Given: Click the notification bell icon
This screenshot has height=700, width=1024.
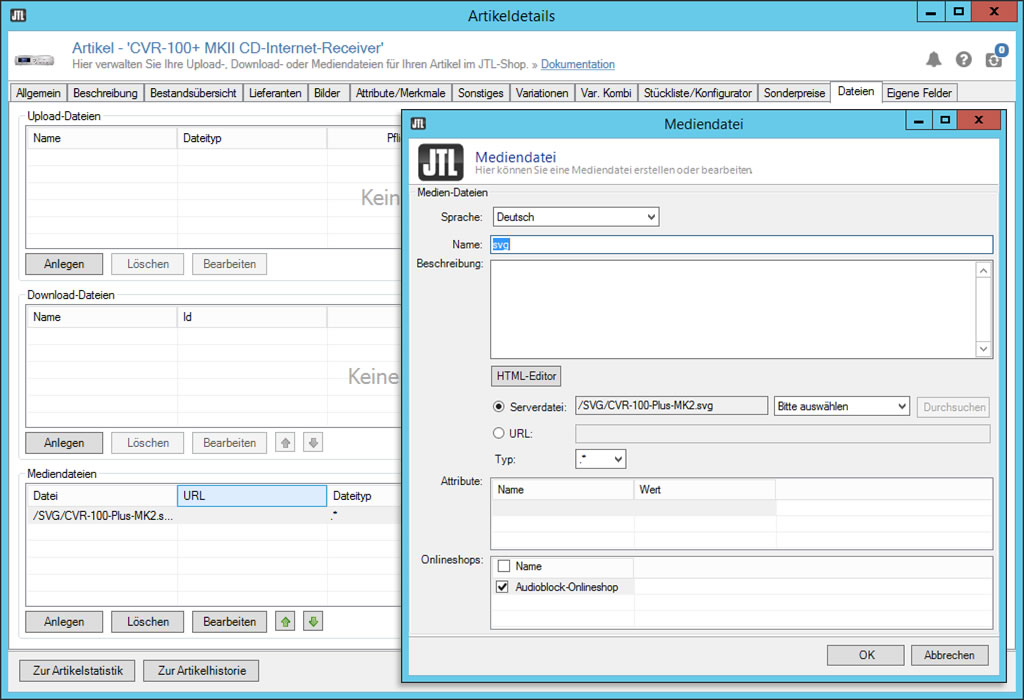Looking at the screenshot, I should click(x=933, y=59).
